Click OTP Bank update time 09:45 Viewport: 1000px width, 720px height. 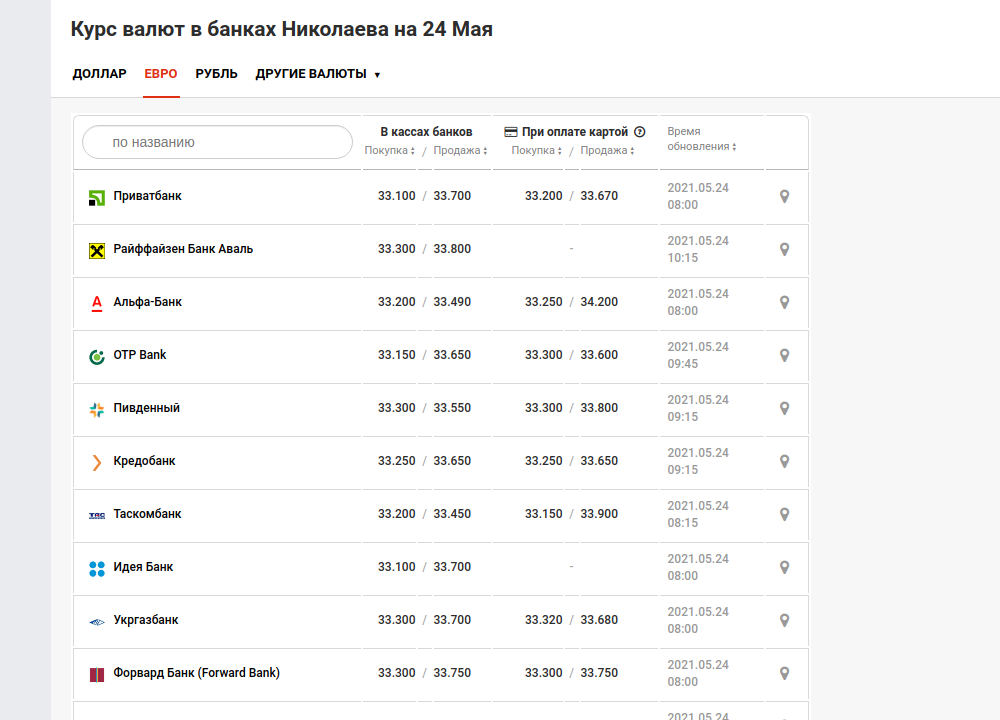tap(682, 364)
